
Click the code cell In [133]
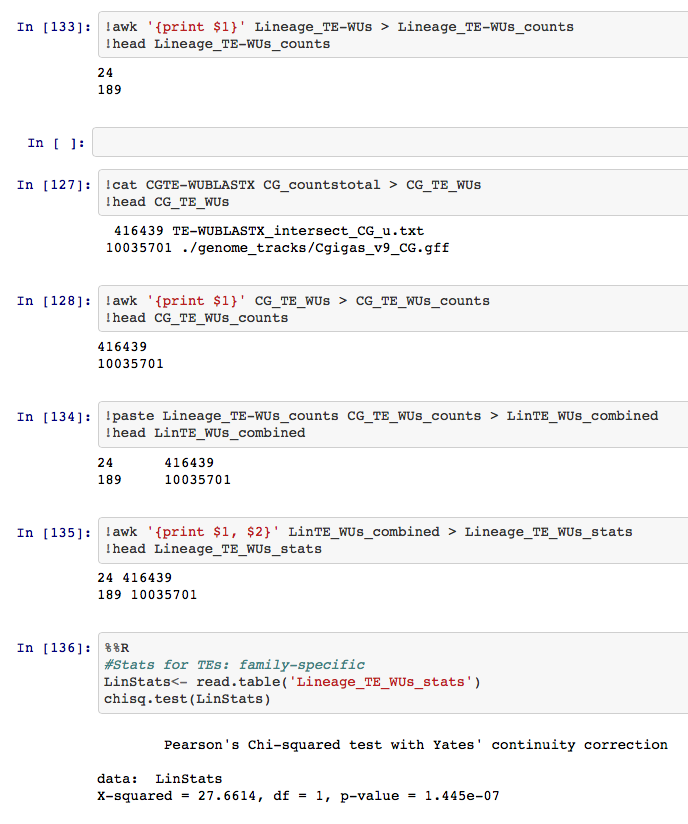[393, 35]
